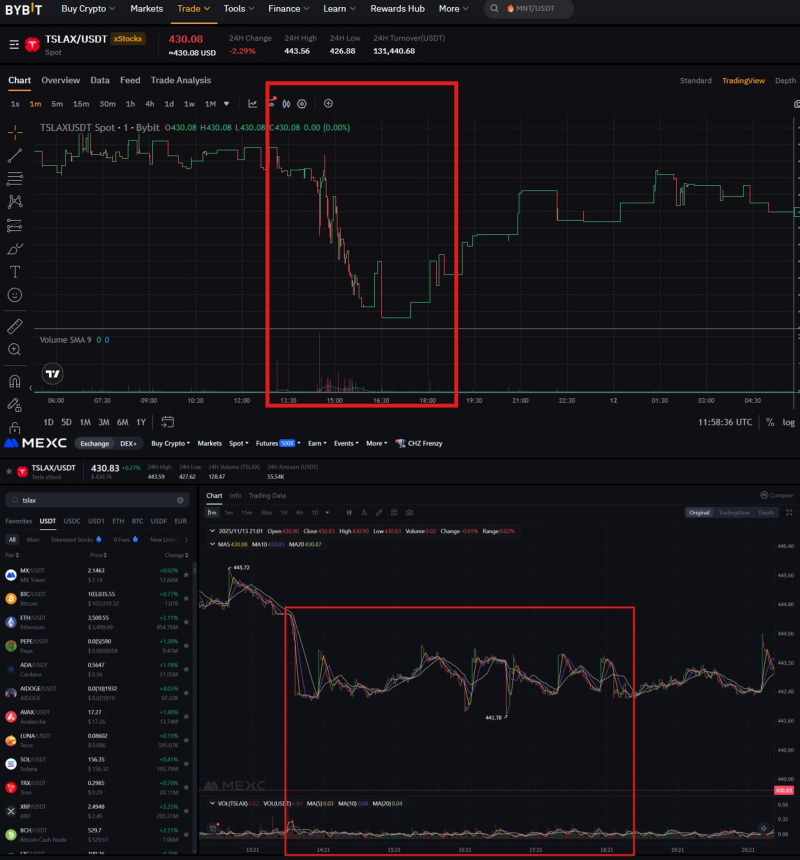This screenshot has width=800, height=860.
Task: Select the ruler measurement tool
Action: [x=14, y=324]
